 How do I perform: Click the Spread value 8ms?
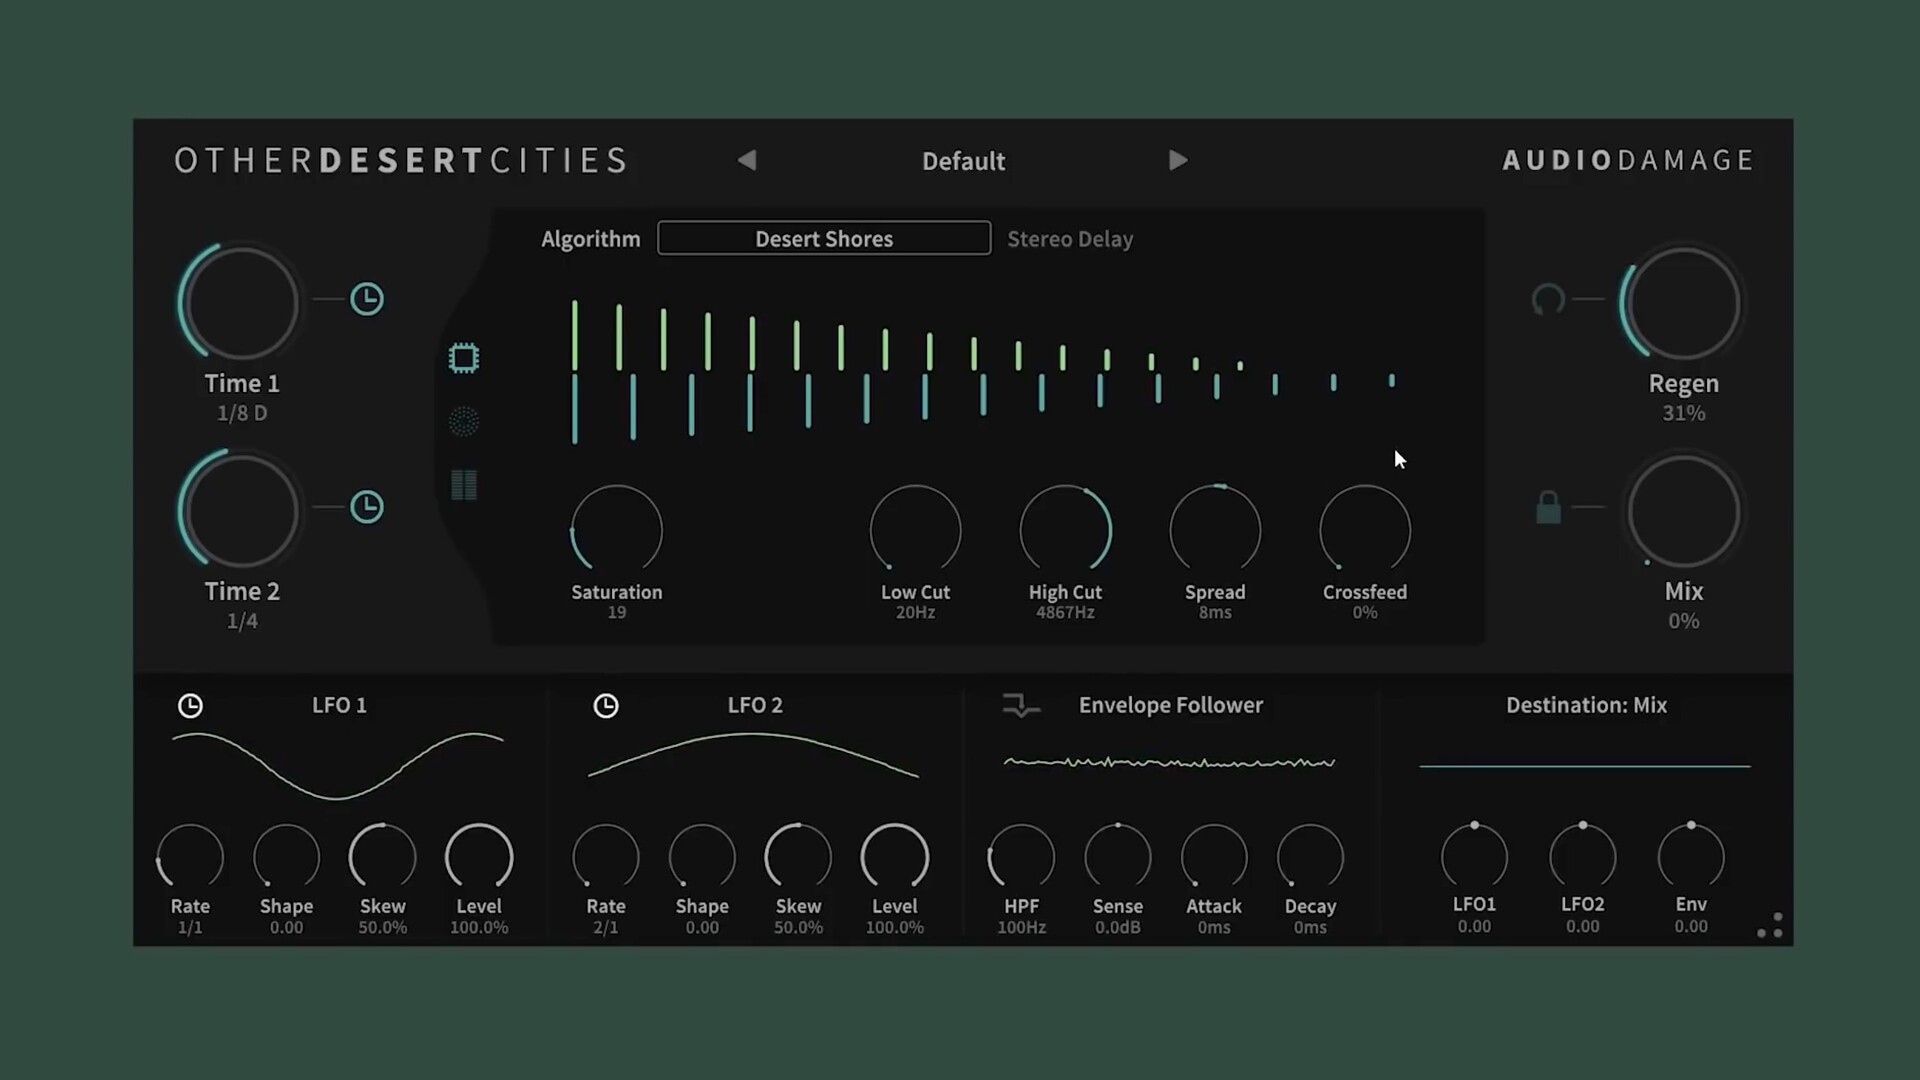1216,612
